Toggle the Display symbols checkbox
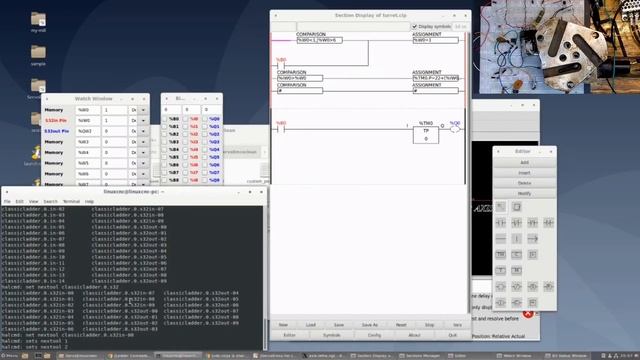 (x=414, y=27)
